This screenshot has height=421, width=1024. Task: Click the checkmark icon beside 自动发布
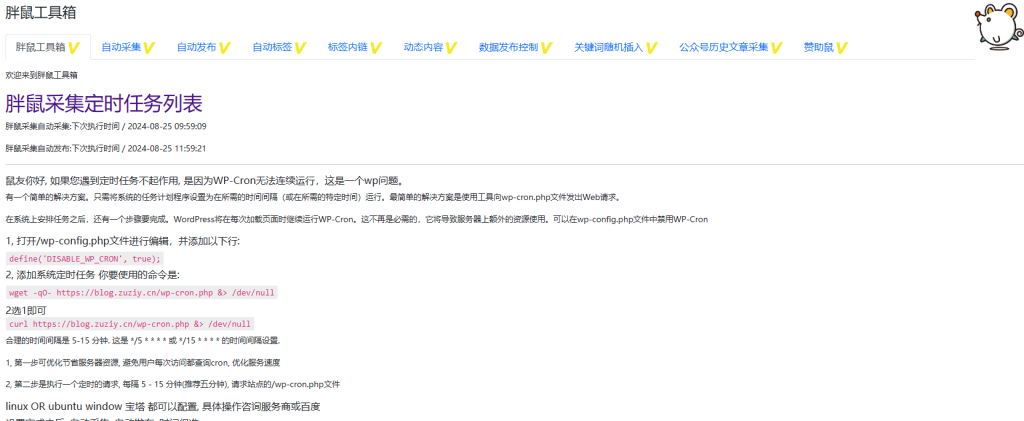[225, 47]
